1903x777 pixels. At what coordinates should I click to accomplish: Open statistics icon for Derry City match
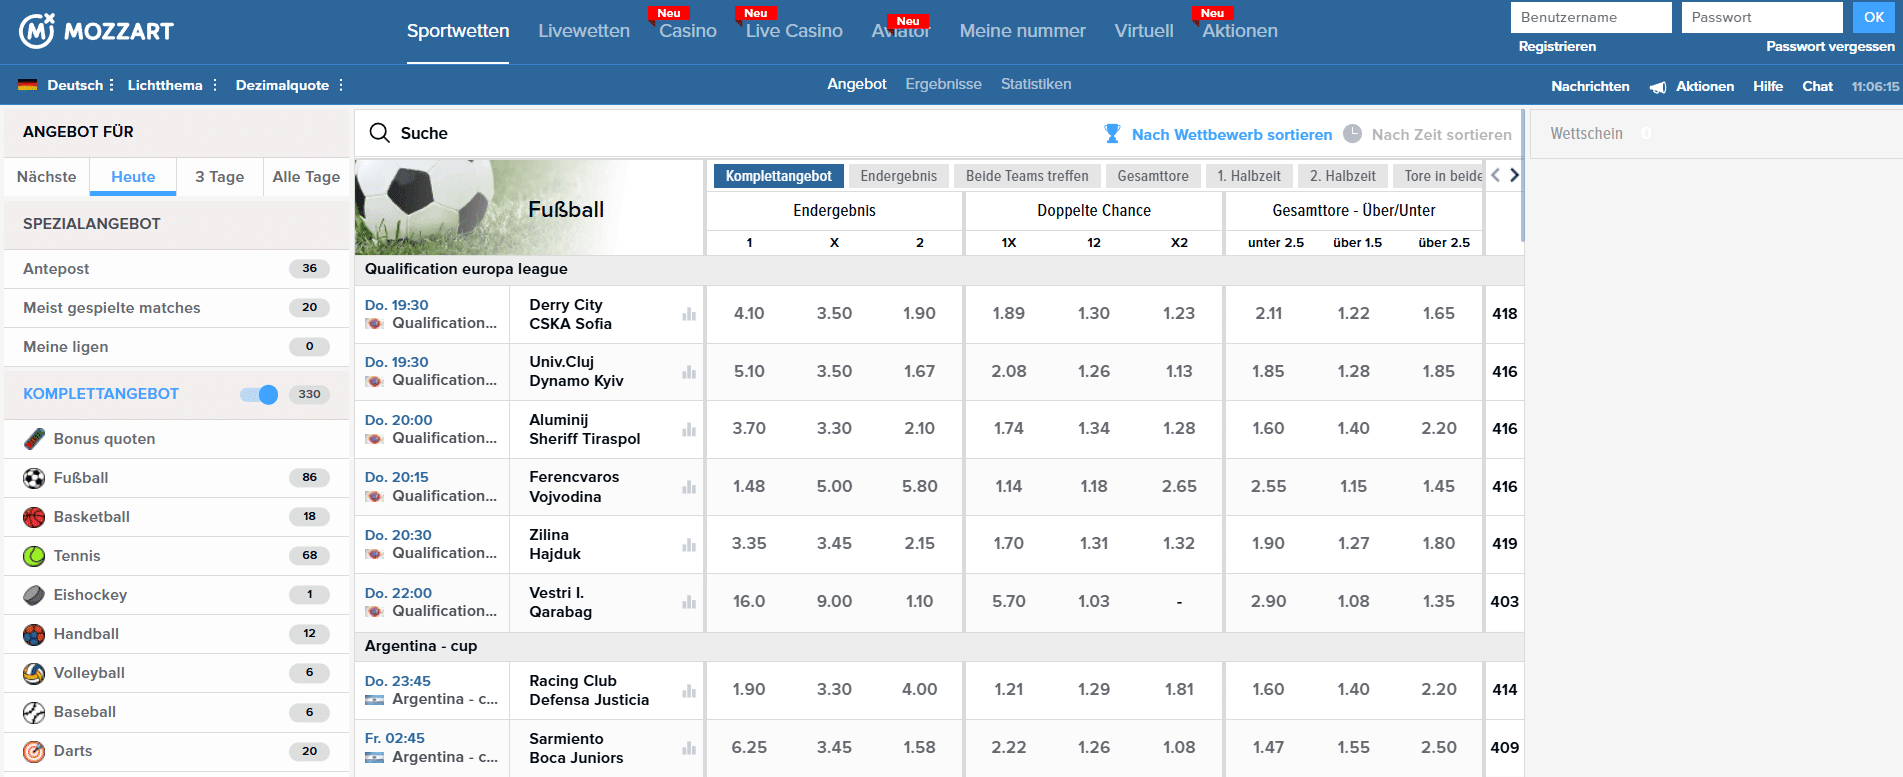pyautogui.click(x=689, y=314)
